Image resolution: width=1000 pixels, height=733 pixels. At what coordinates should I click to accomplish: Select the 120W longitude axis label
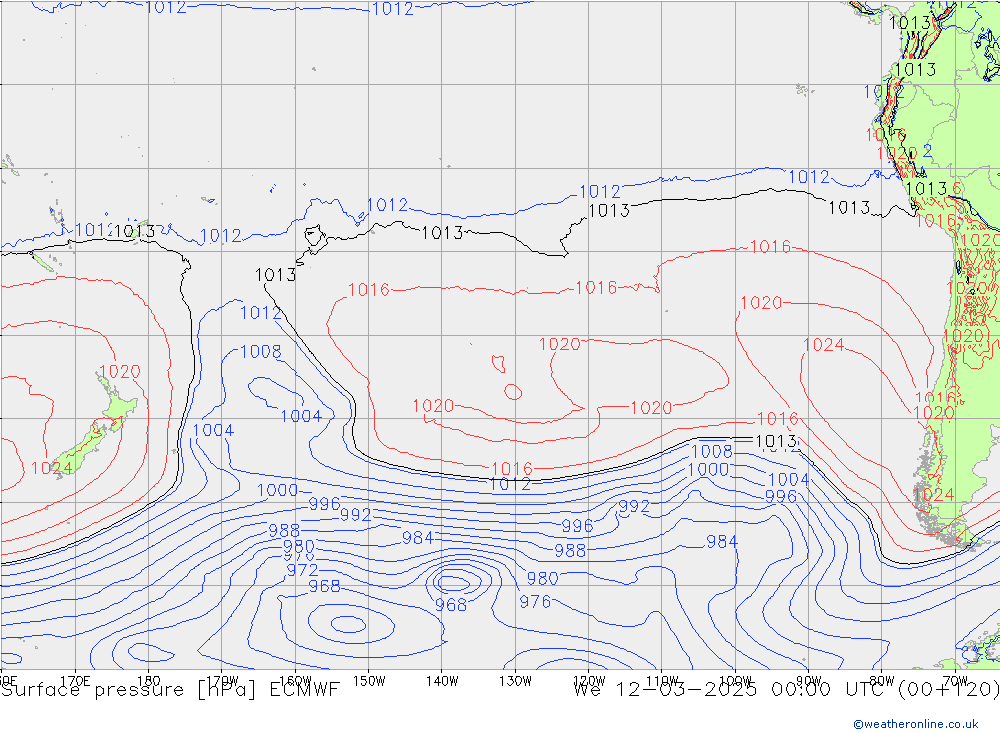589,681
